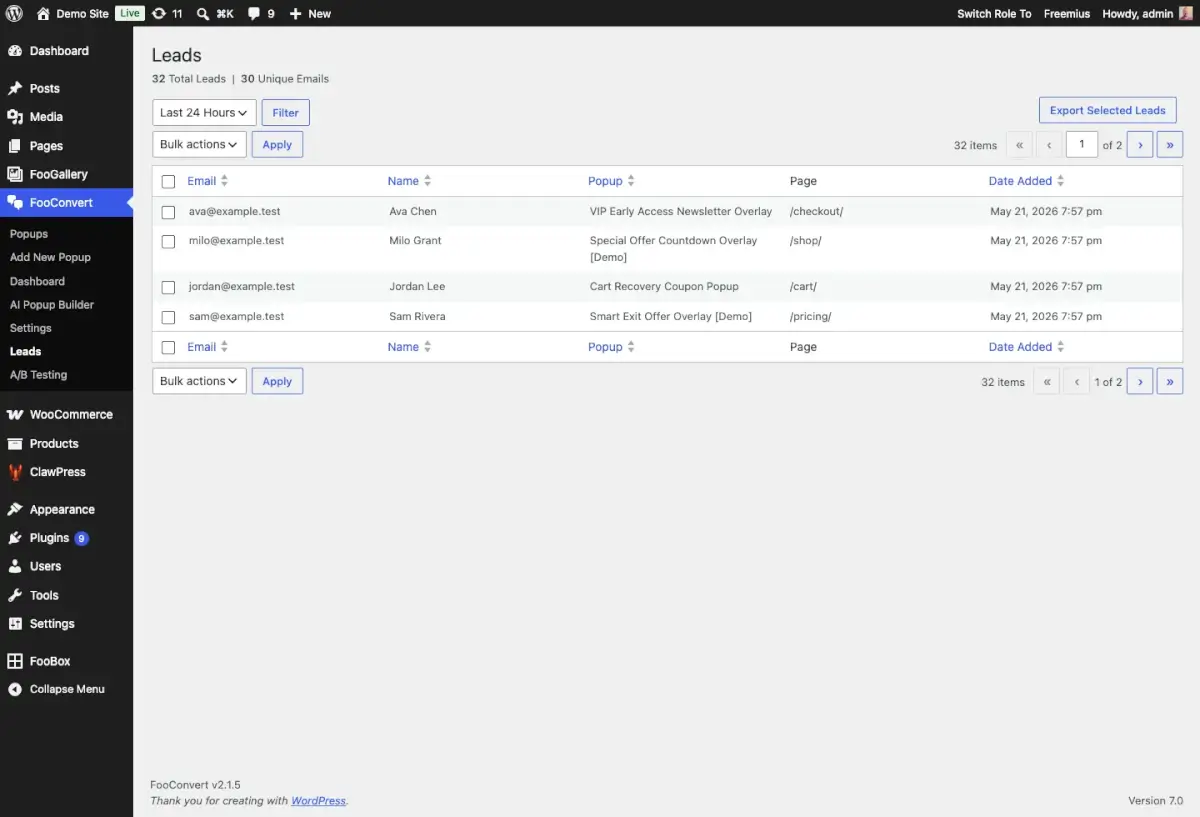The height and width of the screenshot is (817, 1200).
Task: Click the Dashboard gauge icon in sidebar
Action: pyautogui.click(x=15, y=51)
